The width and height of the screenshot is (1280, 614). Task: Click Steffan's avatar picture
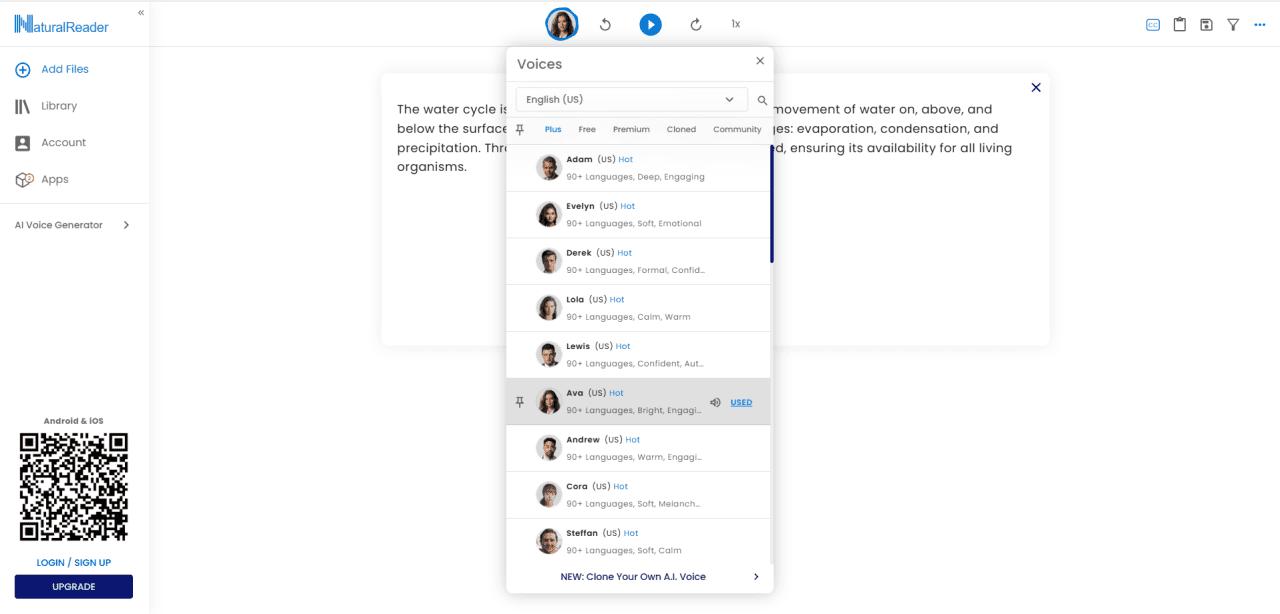click(x=548, y=541)
